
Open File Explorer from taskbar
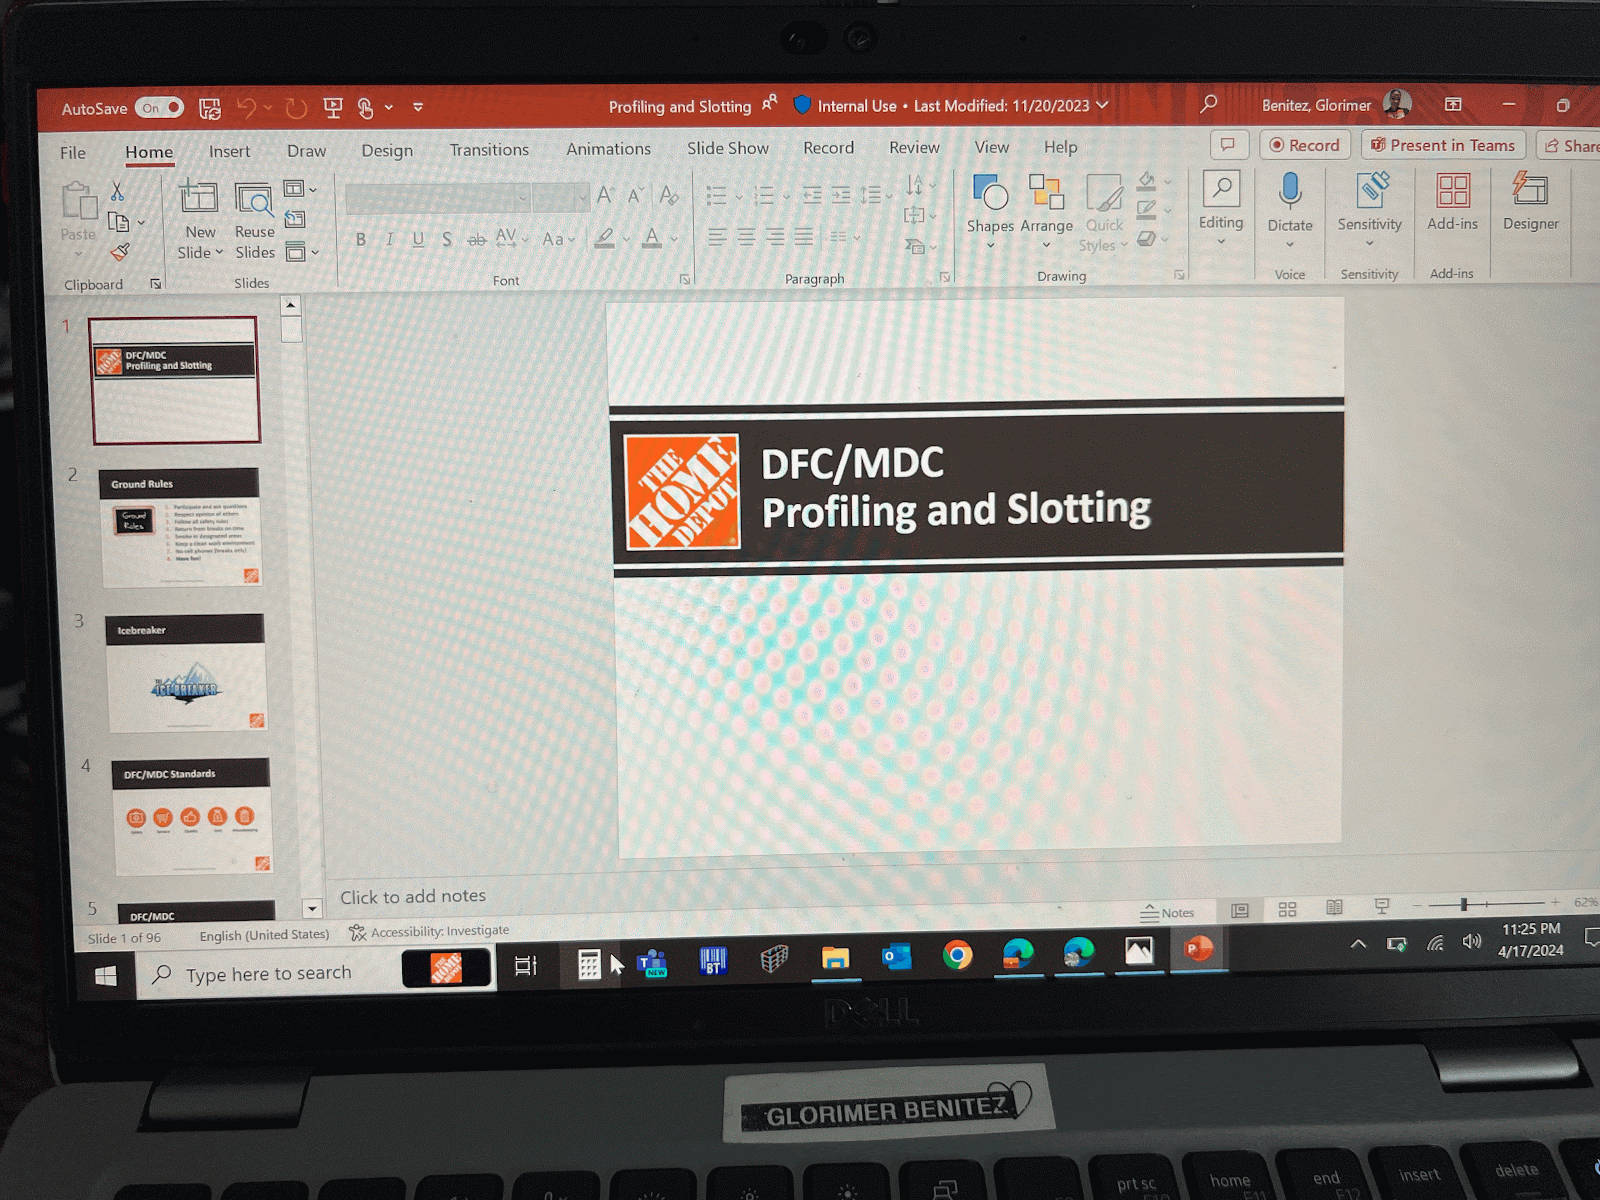pos(835,959)
